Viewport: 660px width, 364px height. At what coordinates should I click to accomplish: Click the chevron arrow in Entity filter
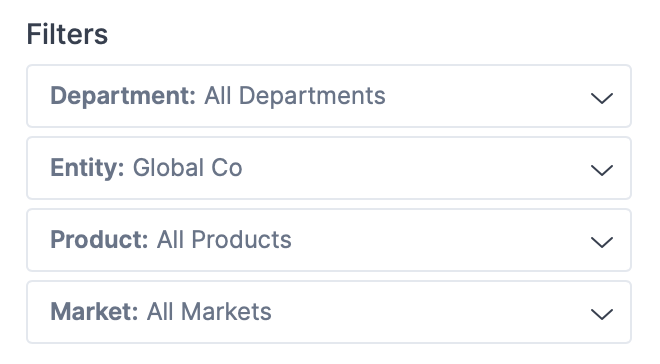pos(601,170)
